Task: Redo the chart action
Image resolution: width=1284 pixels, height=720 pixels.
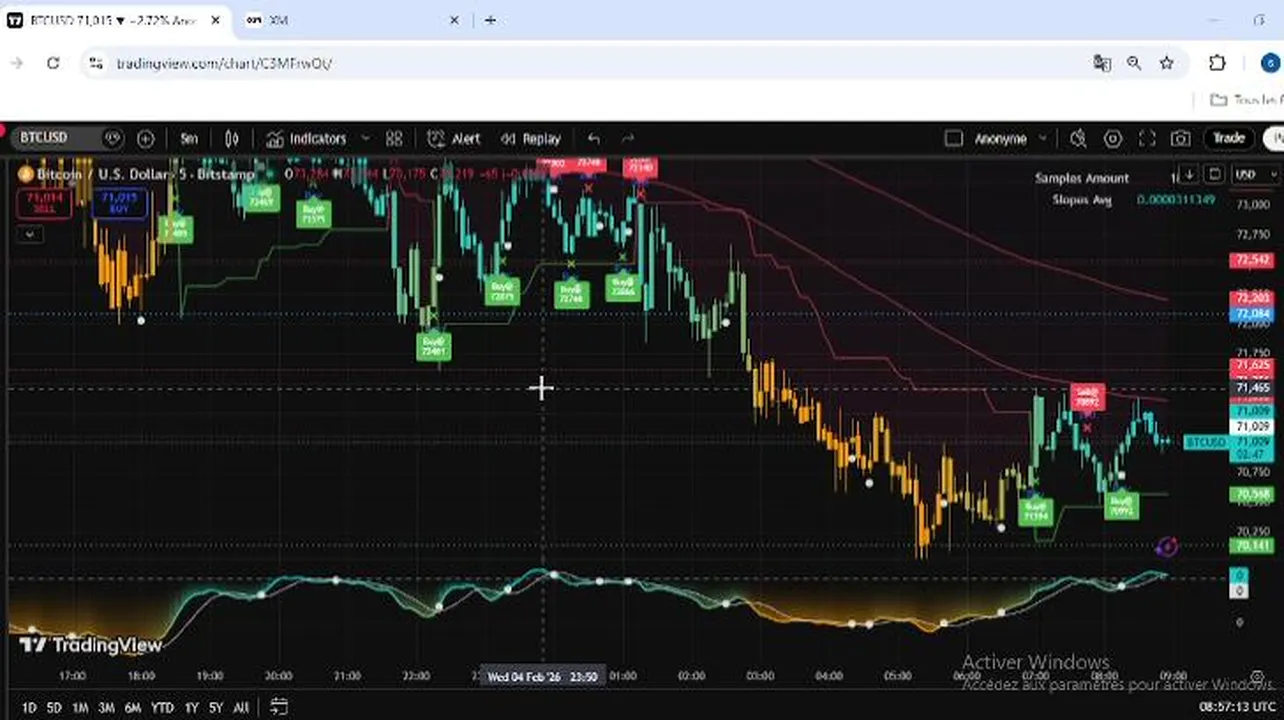Action: point(628,139)
